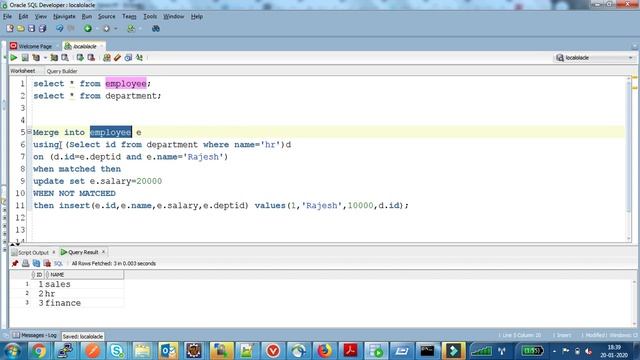Screen dimensions: 640x360
Task: Open Firefox from taskbar
Action: pyautogui.click(x=324, y=351)
